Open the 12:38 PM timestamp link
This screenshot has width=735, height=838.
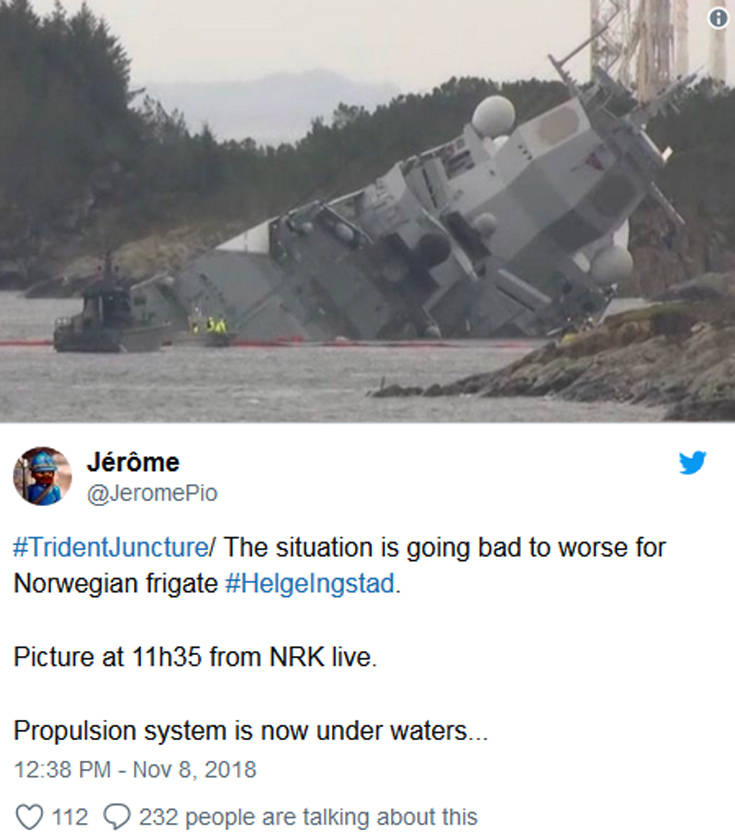[62, 770]
